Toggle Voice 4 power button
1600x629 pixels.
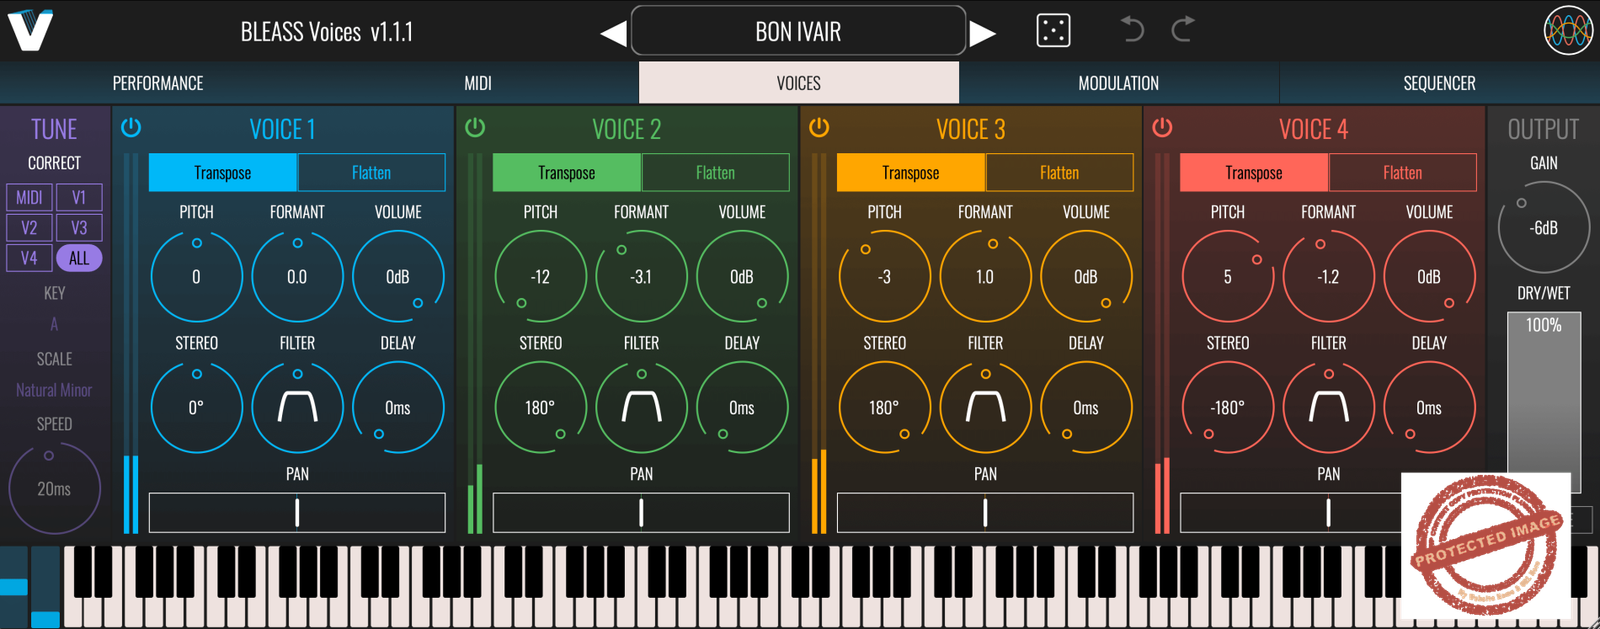(x=1162, y=128)
